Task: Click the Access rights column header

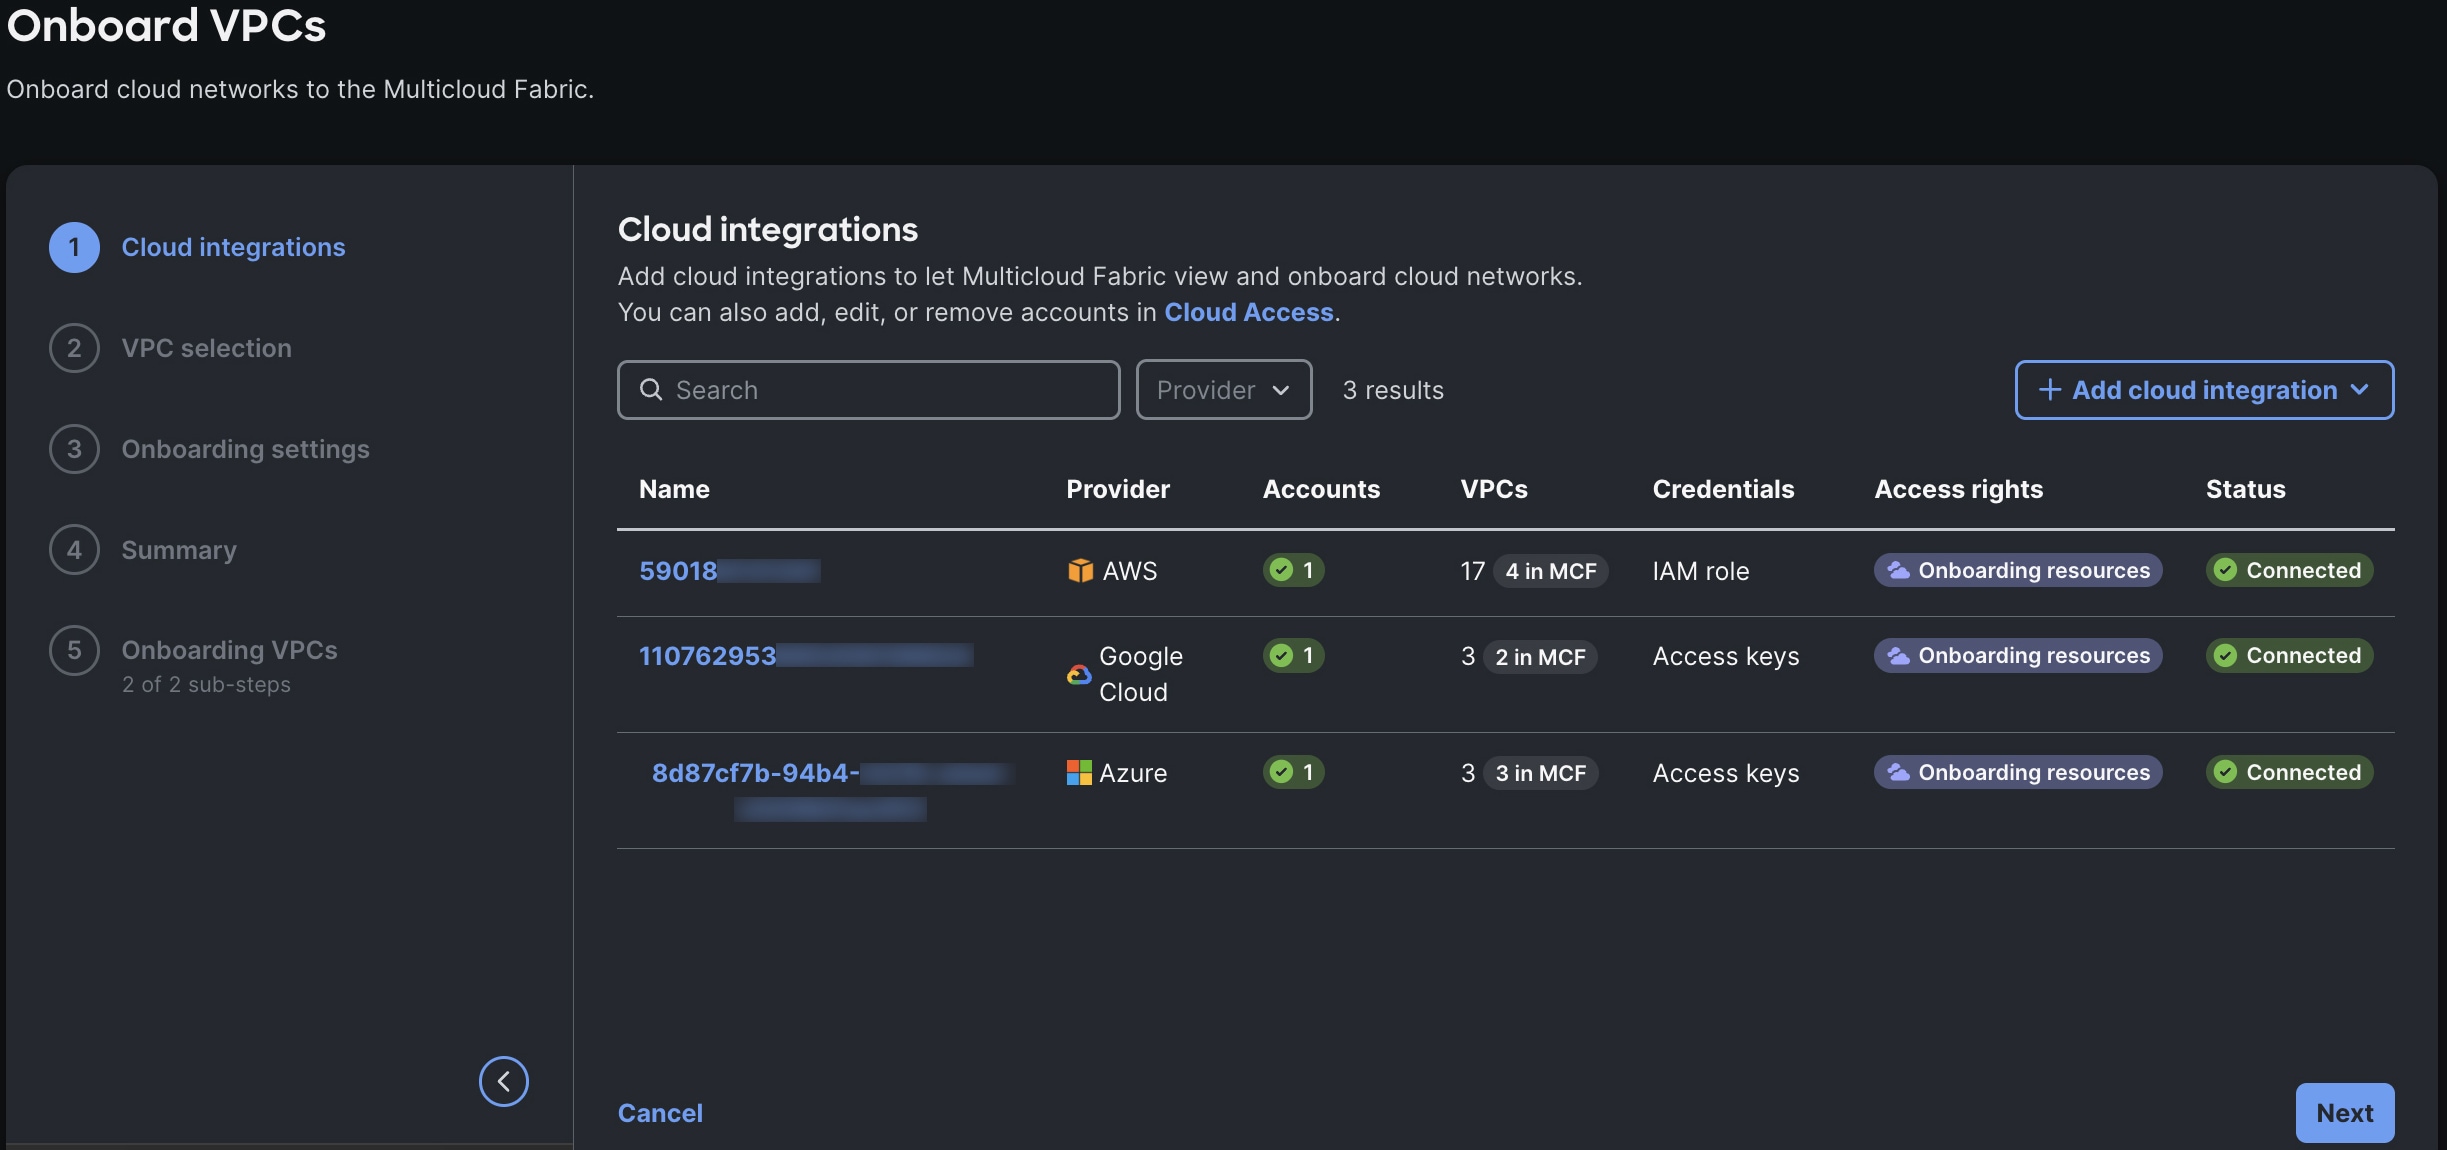Action: point(1958,489)
